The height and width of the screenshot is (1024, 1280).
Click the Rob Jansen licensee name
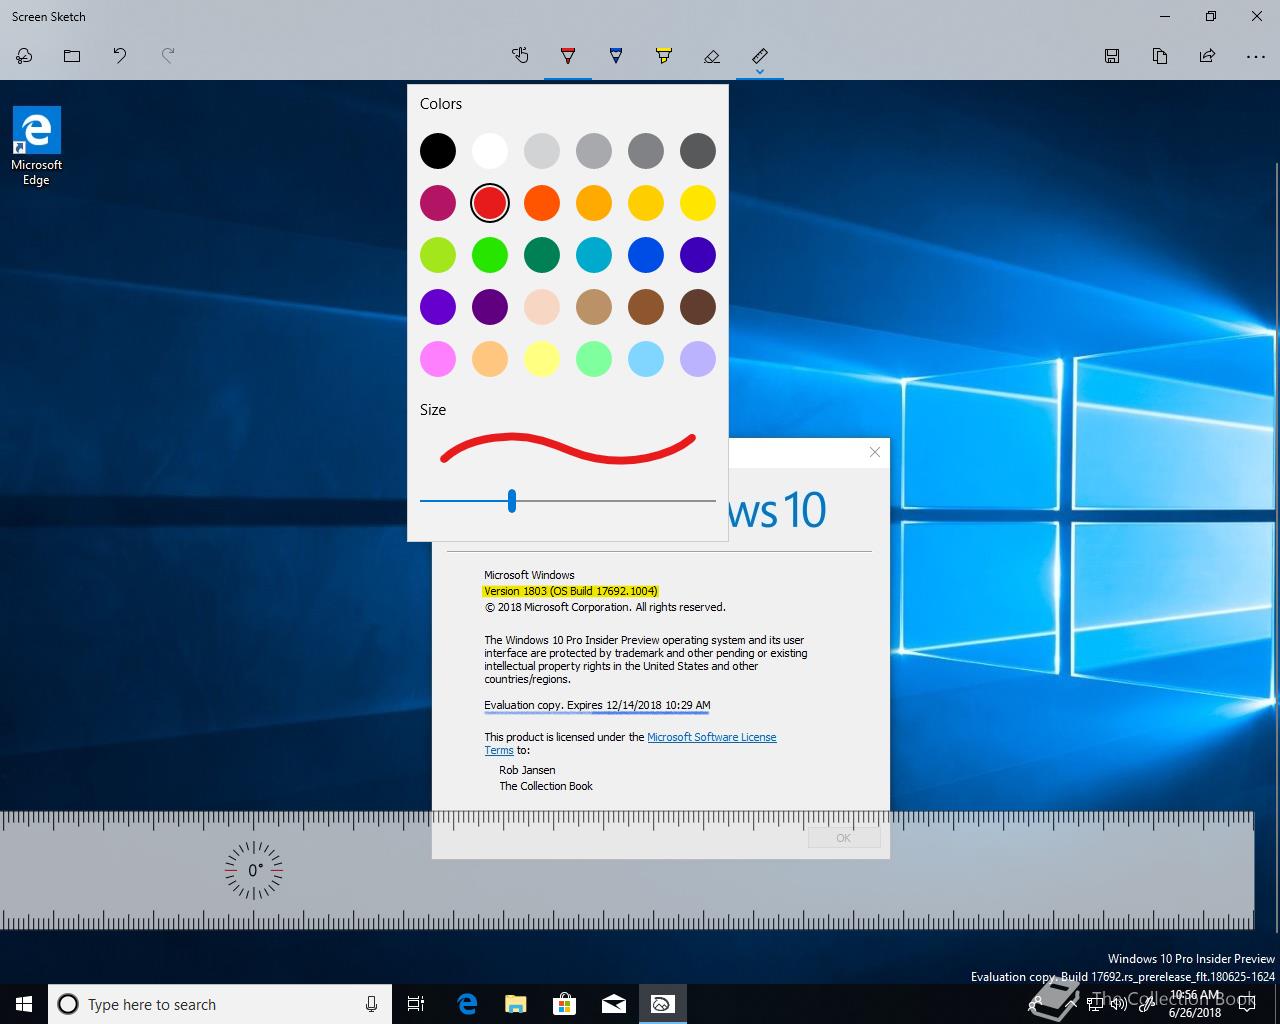point(527,770)
